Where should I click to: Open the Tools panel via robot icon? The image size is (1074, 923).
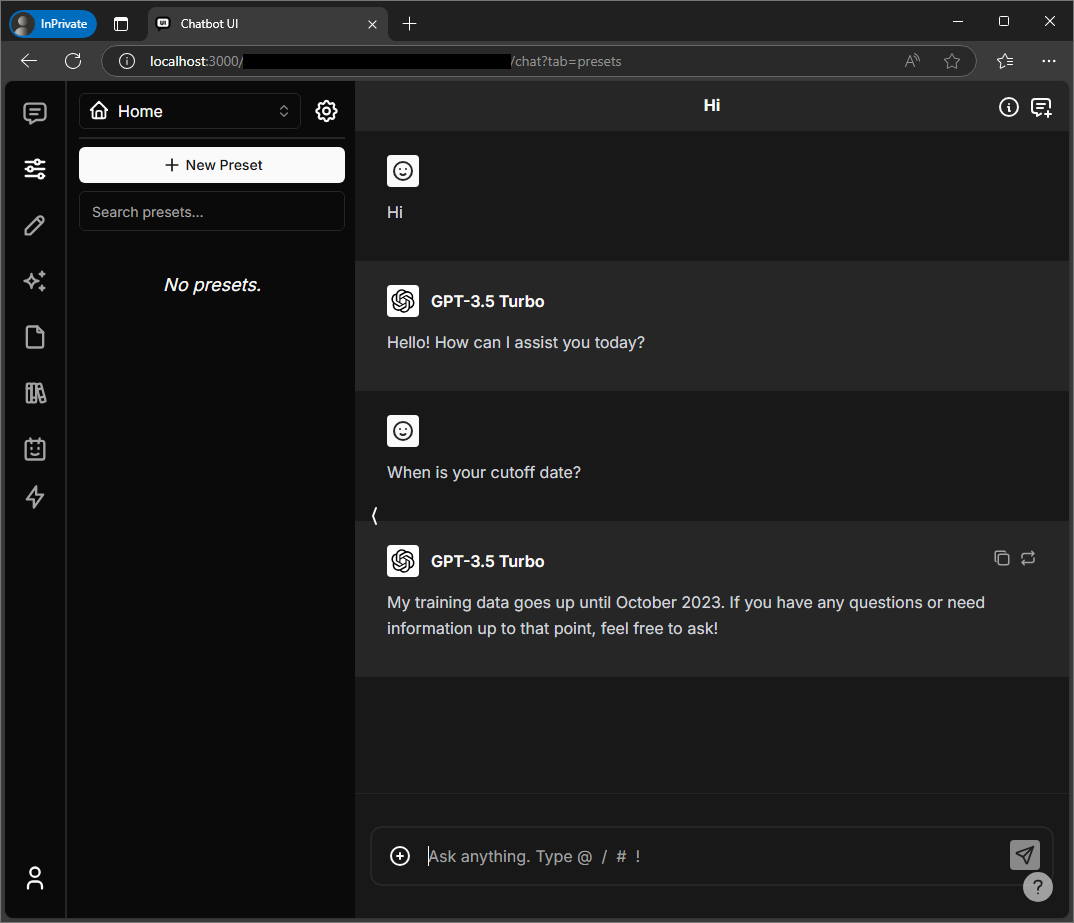coord(34,449)
